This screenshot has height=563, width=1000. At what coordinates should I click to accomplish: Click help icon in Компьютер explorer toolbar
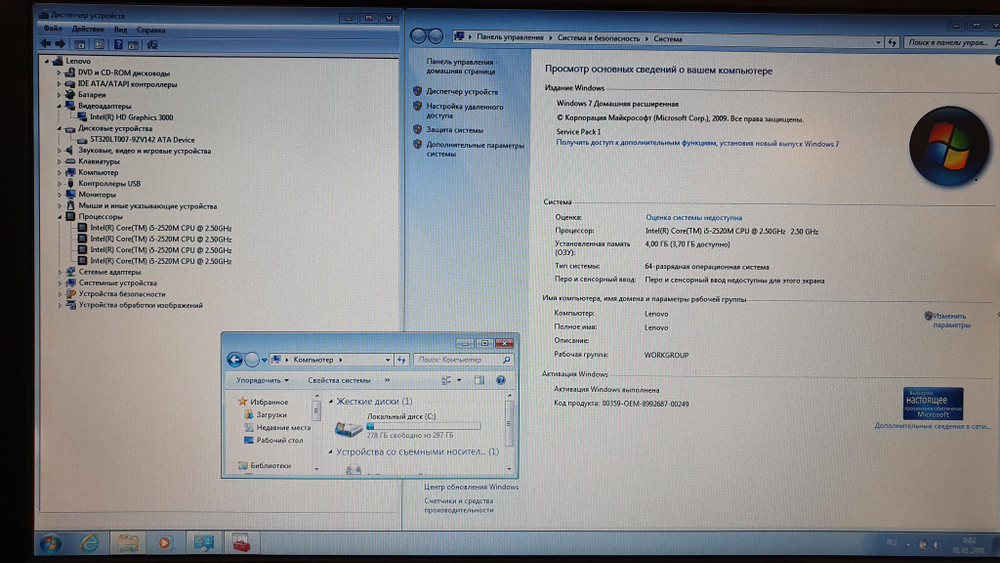[501, 380]
